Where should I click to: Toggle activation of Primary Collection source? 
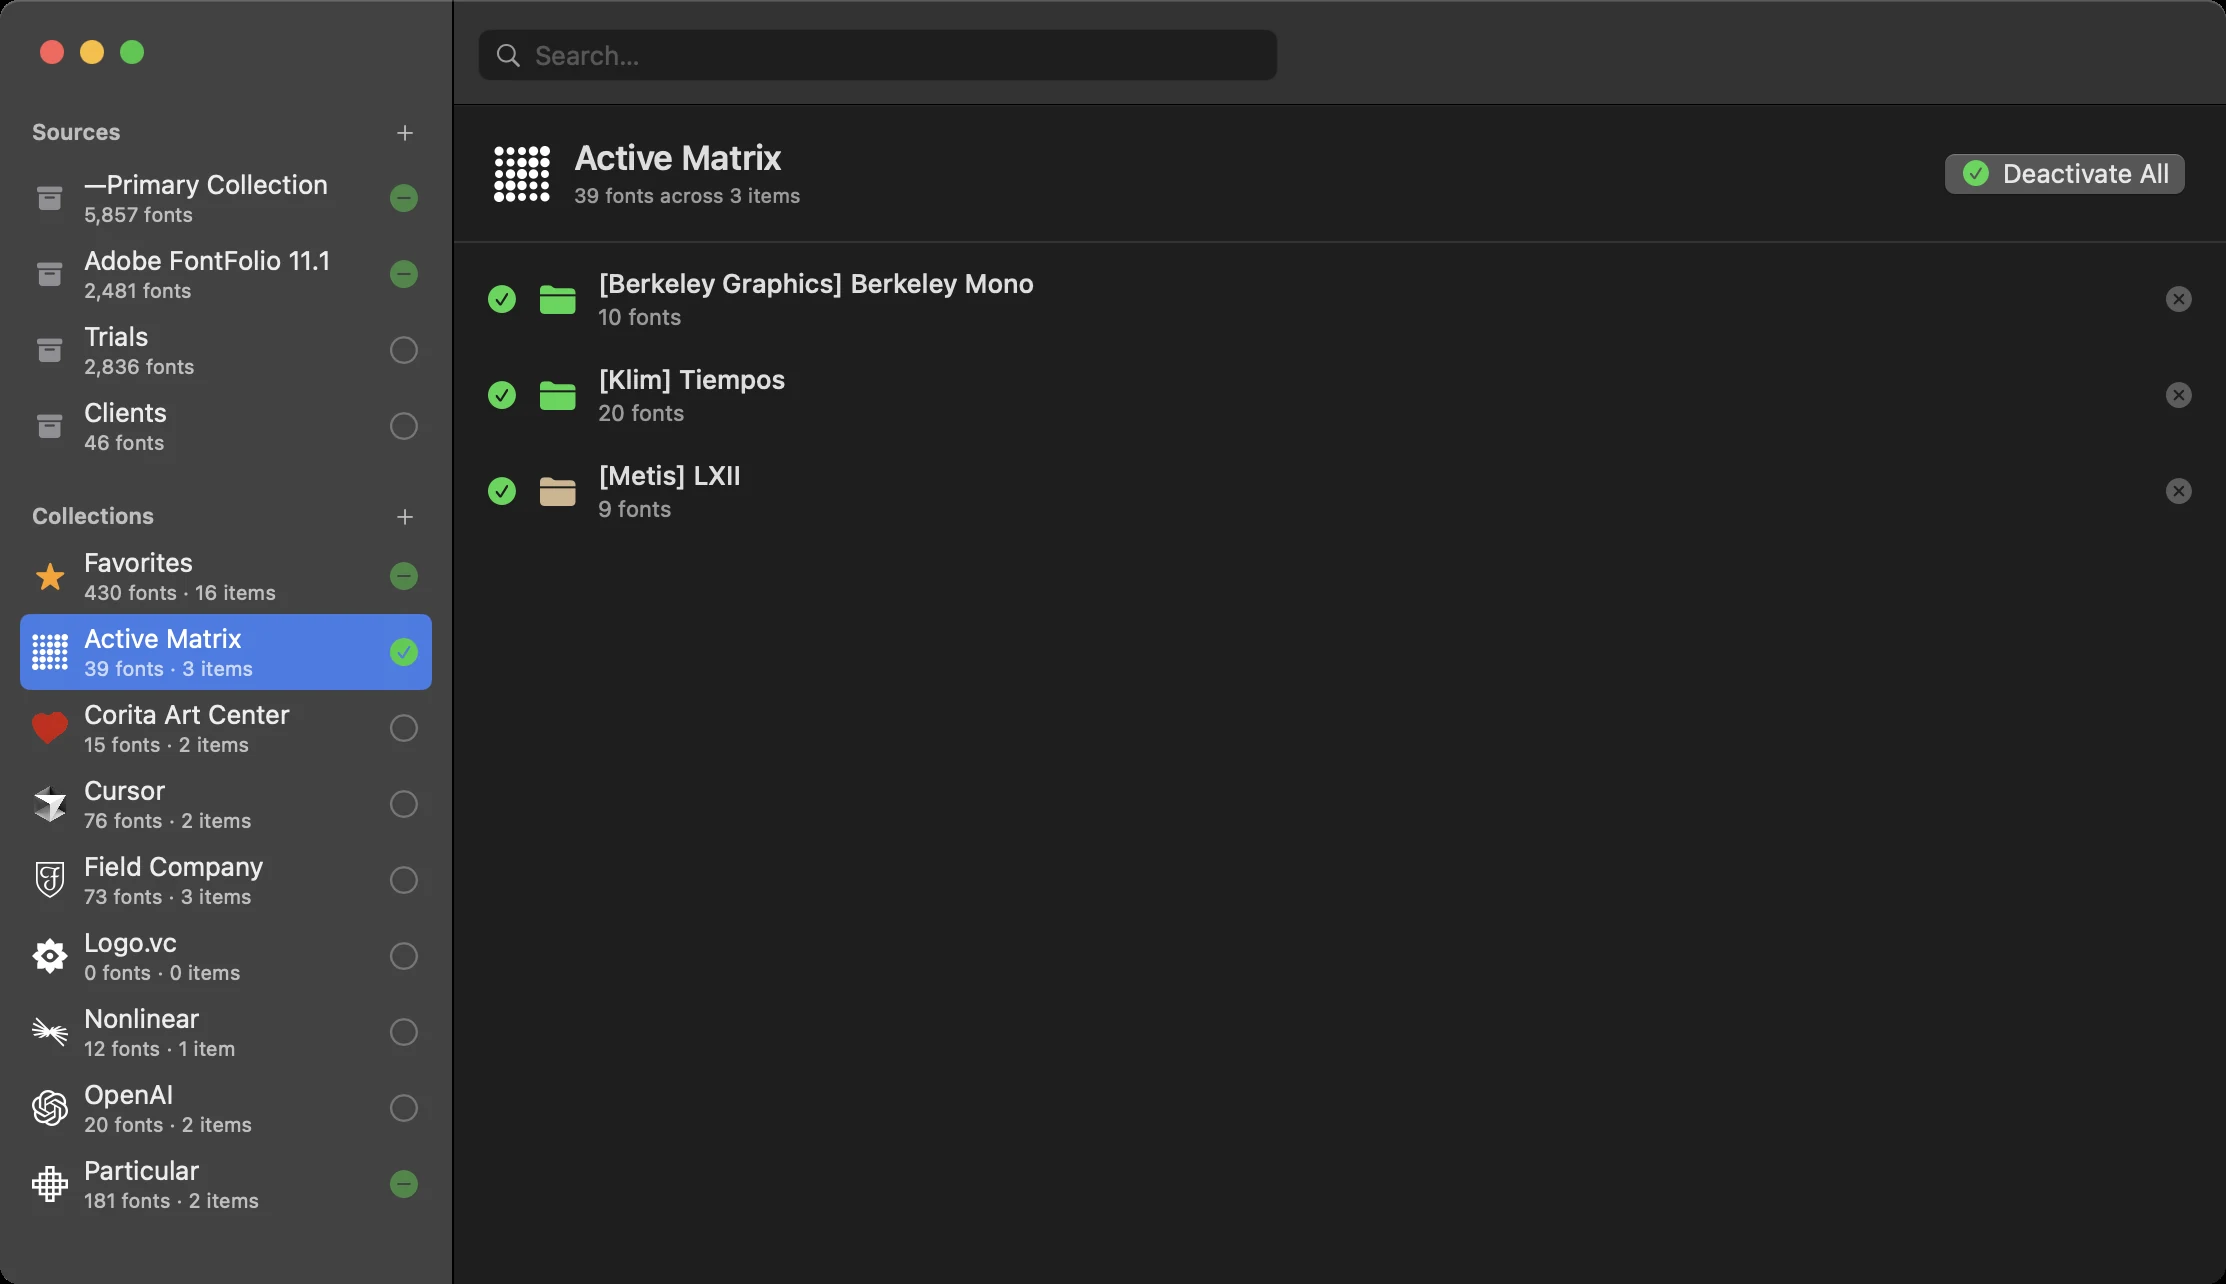coord(403,198)
